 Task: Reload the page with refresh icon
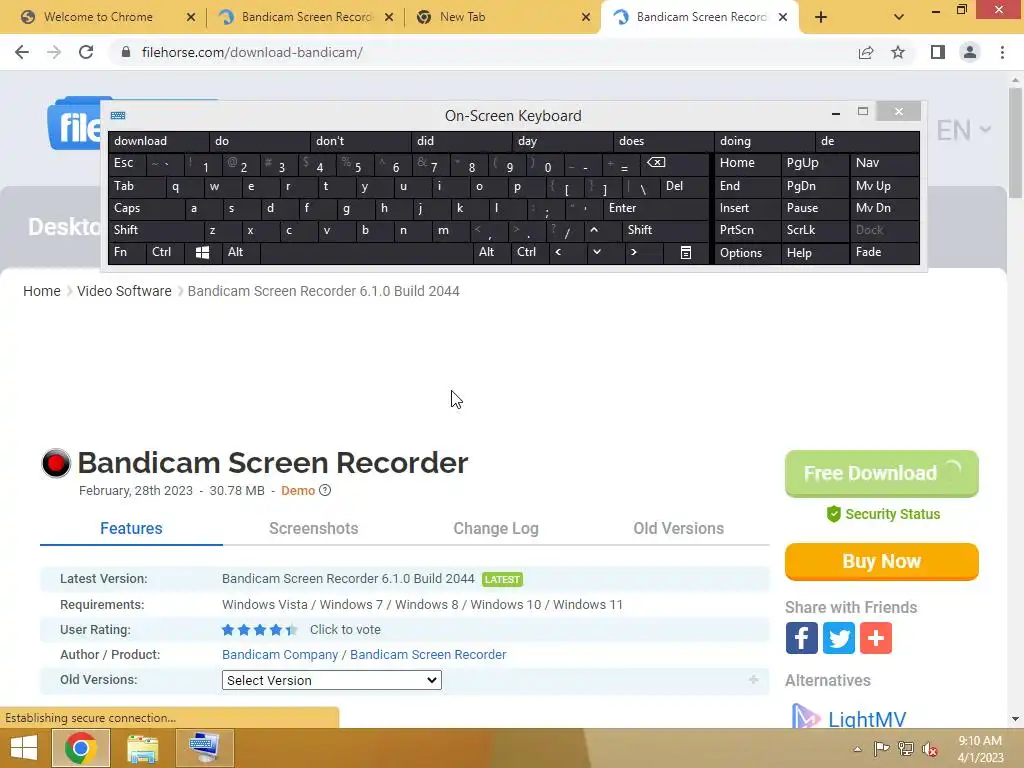point(86,52)
